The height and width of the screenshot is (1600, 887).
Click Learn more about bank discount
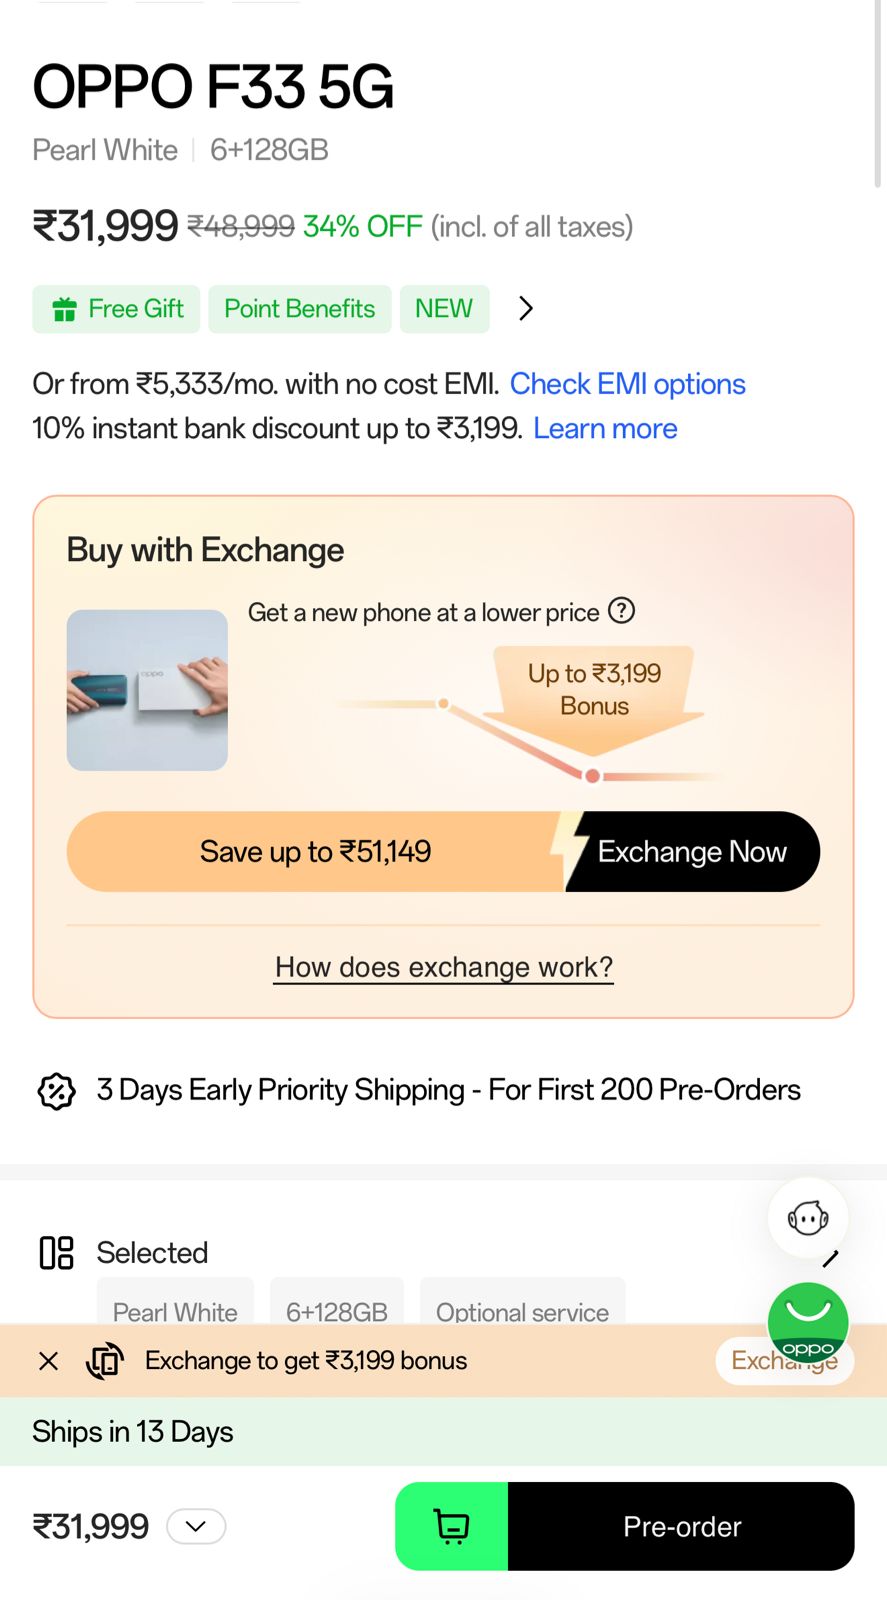tap(605, 429)
